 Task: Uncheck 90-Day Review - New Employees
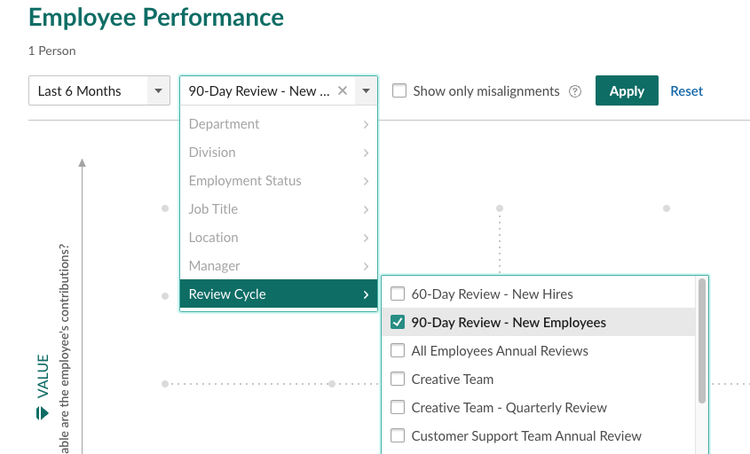point(397,322)
